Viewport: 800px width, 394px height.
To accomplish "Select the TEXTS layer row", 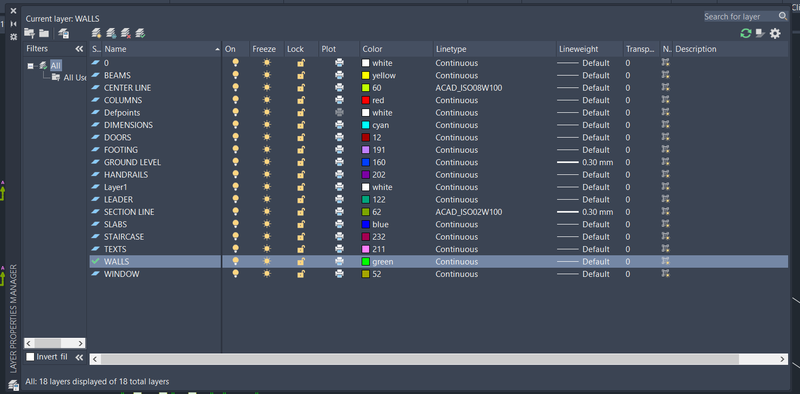I will pyautogui.click(x=439, y=249).
